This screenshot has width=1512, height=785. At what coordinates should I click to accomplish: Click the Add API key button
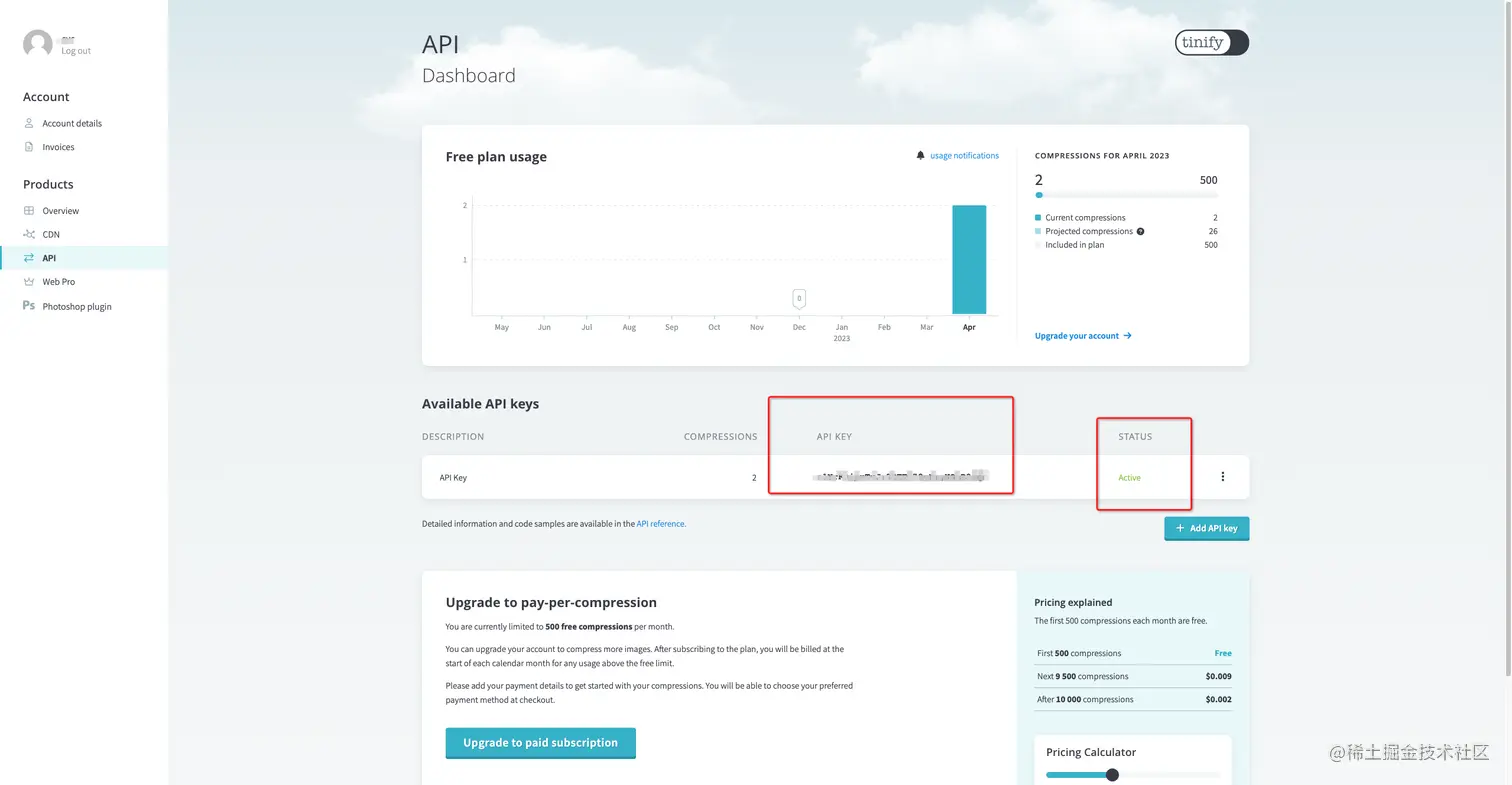pos(1207,528)
